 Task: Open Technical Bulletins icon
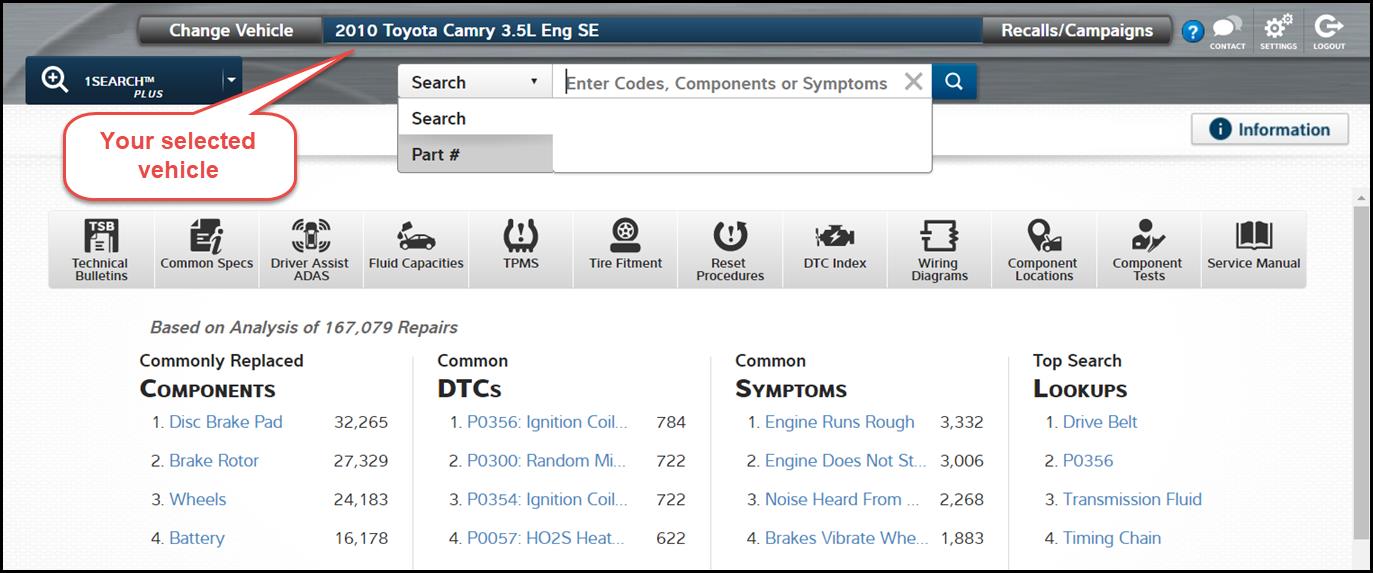pos(100,249)
